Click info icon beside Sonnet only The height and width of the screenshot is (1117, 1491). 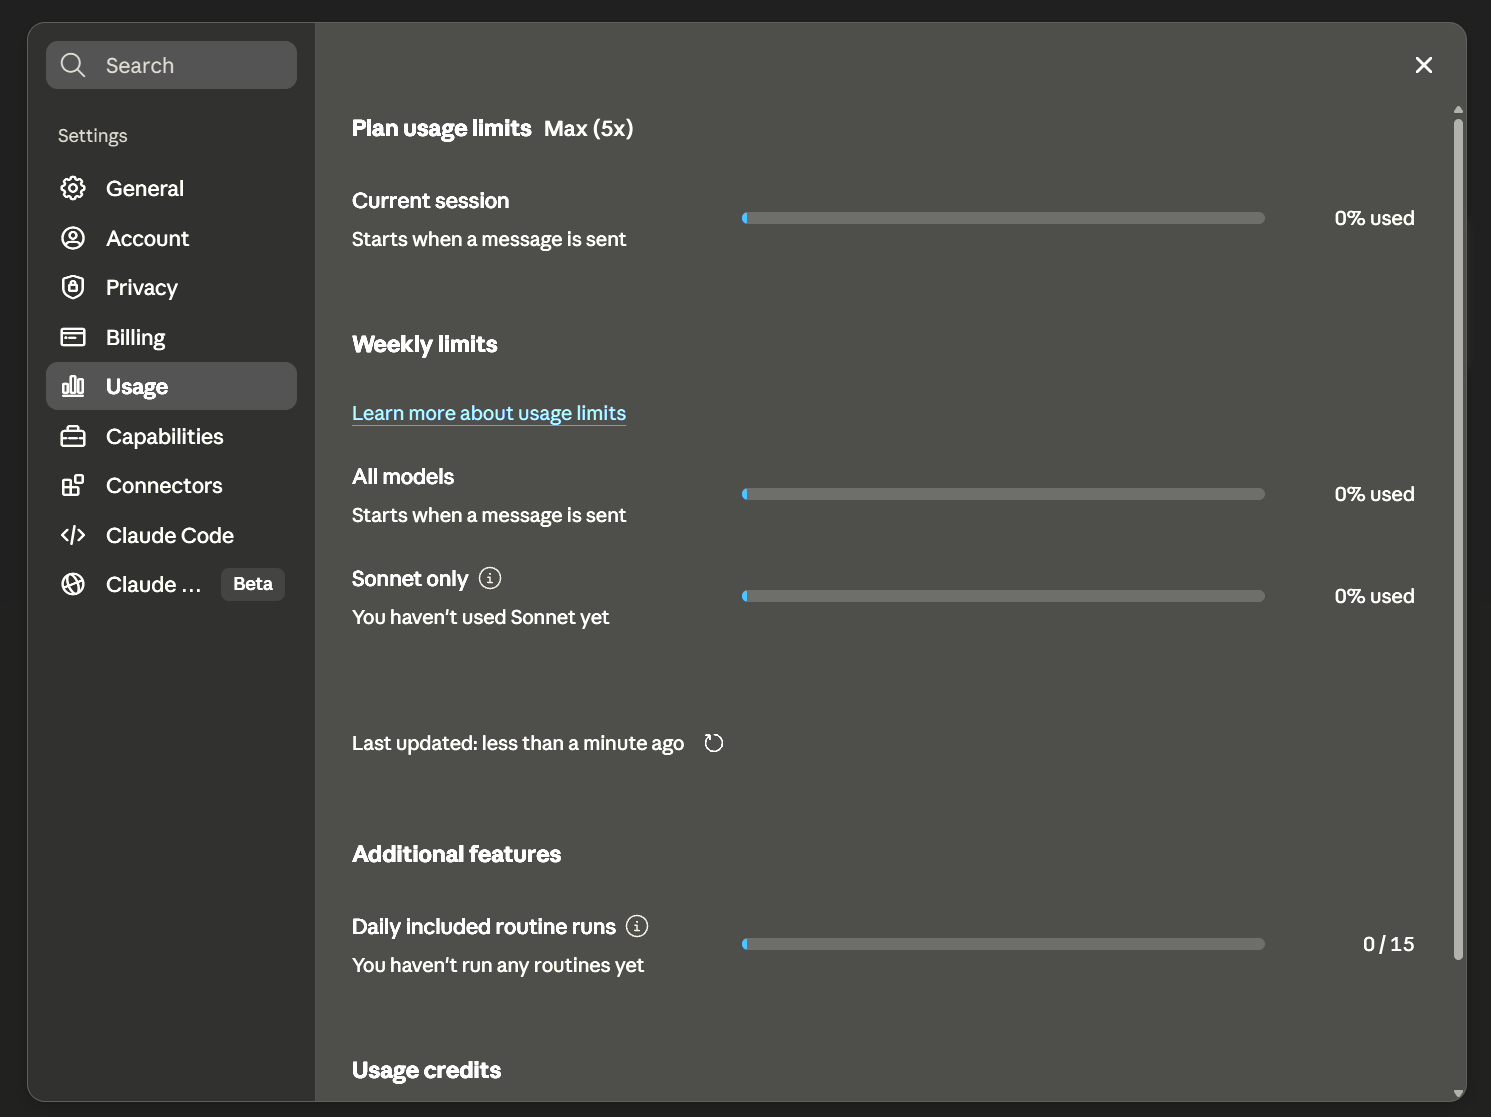tap(490, 578)
